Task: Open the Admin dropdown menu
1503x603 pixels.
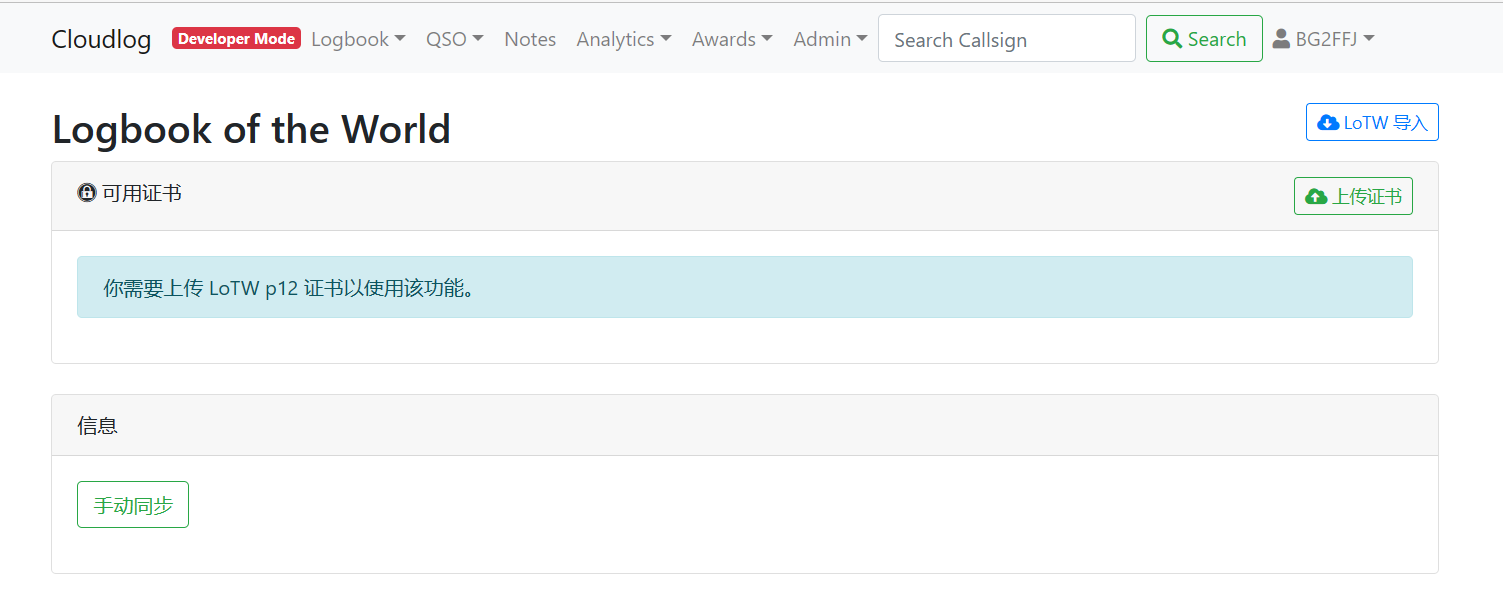Action: click(x=830, y=39)
